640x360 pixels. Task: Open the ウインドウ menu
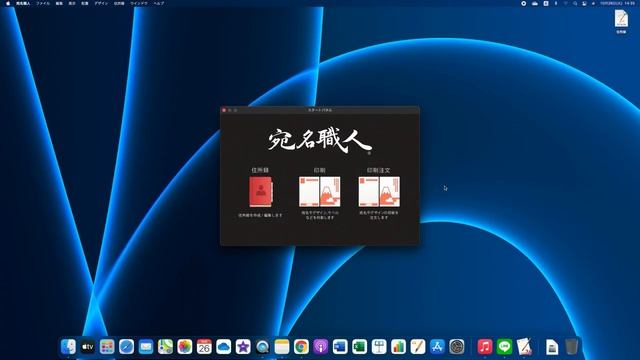click(x=139, y=3)
